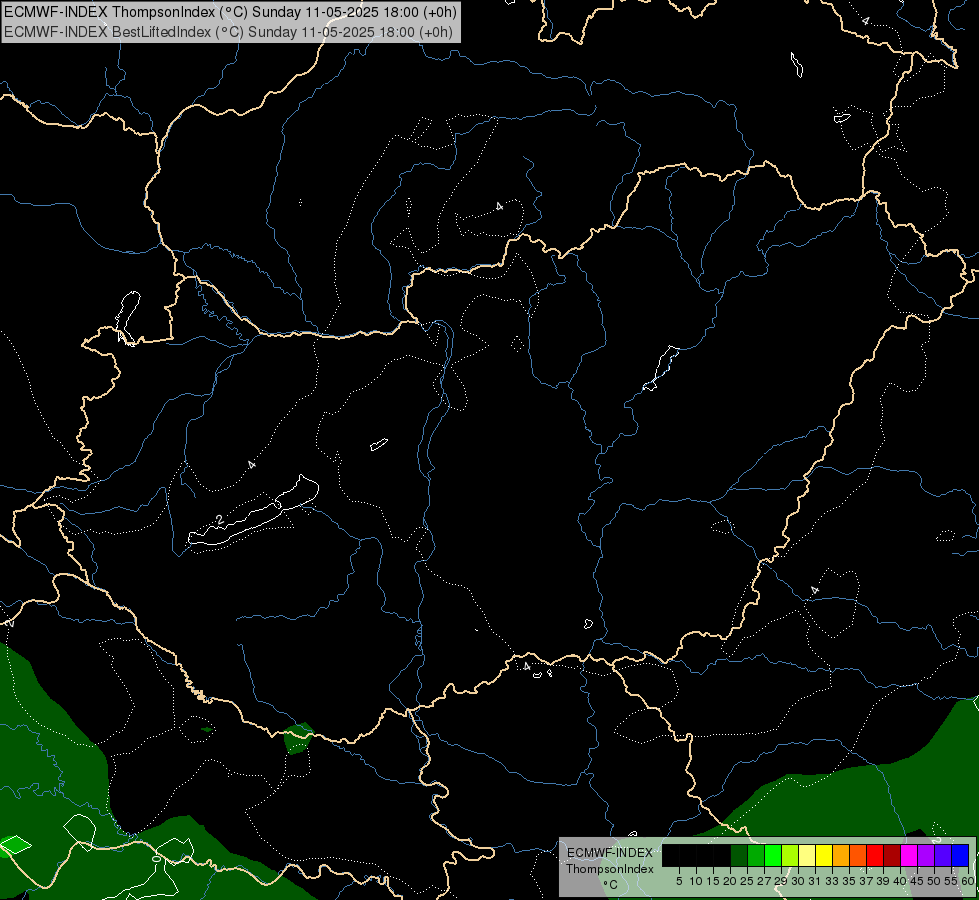Viewport: 979px width, 900px height.
Task: Select the bright green 27-29 legend swatch
Action: (773, 855)
